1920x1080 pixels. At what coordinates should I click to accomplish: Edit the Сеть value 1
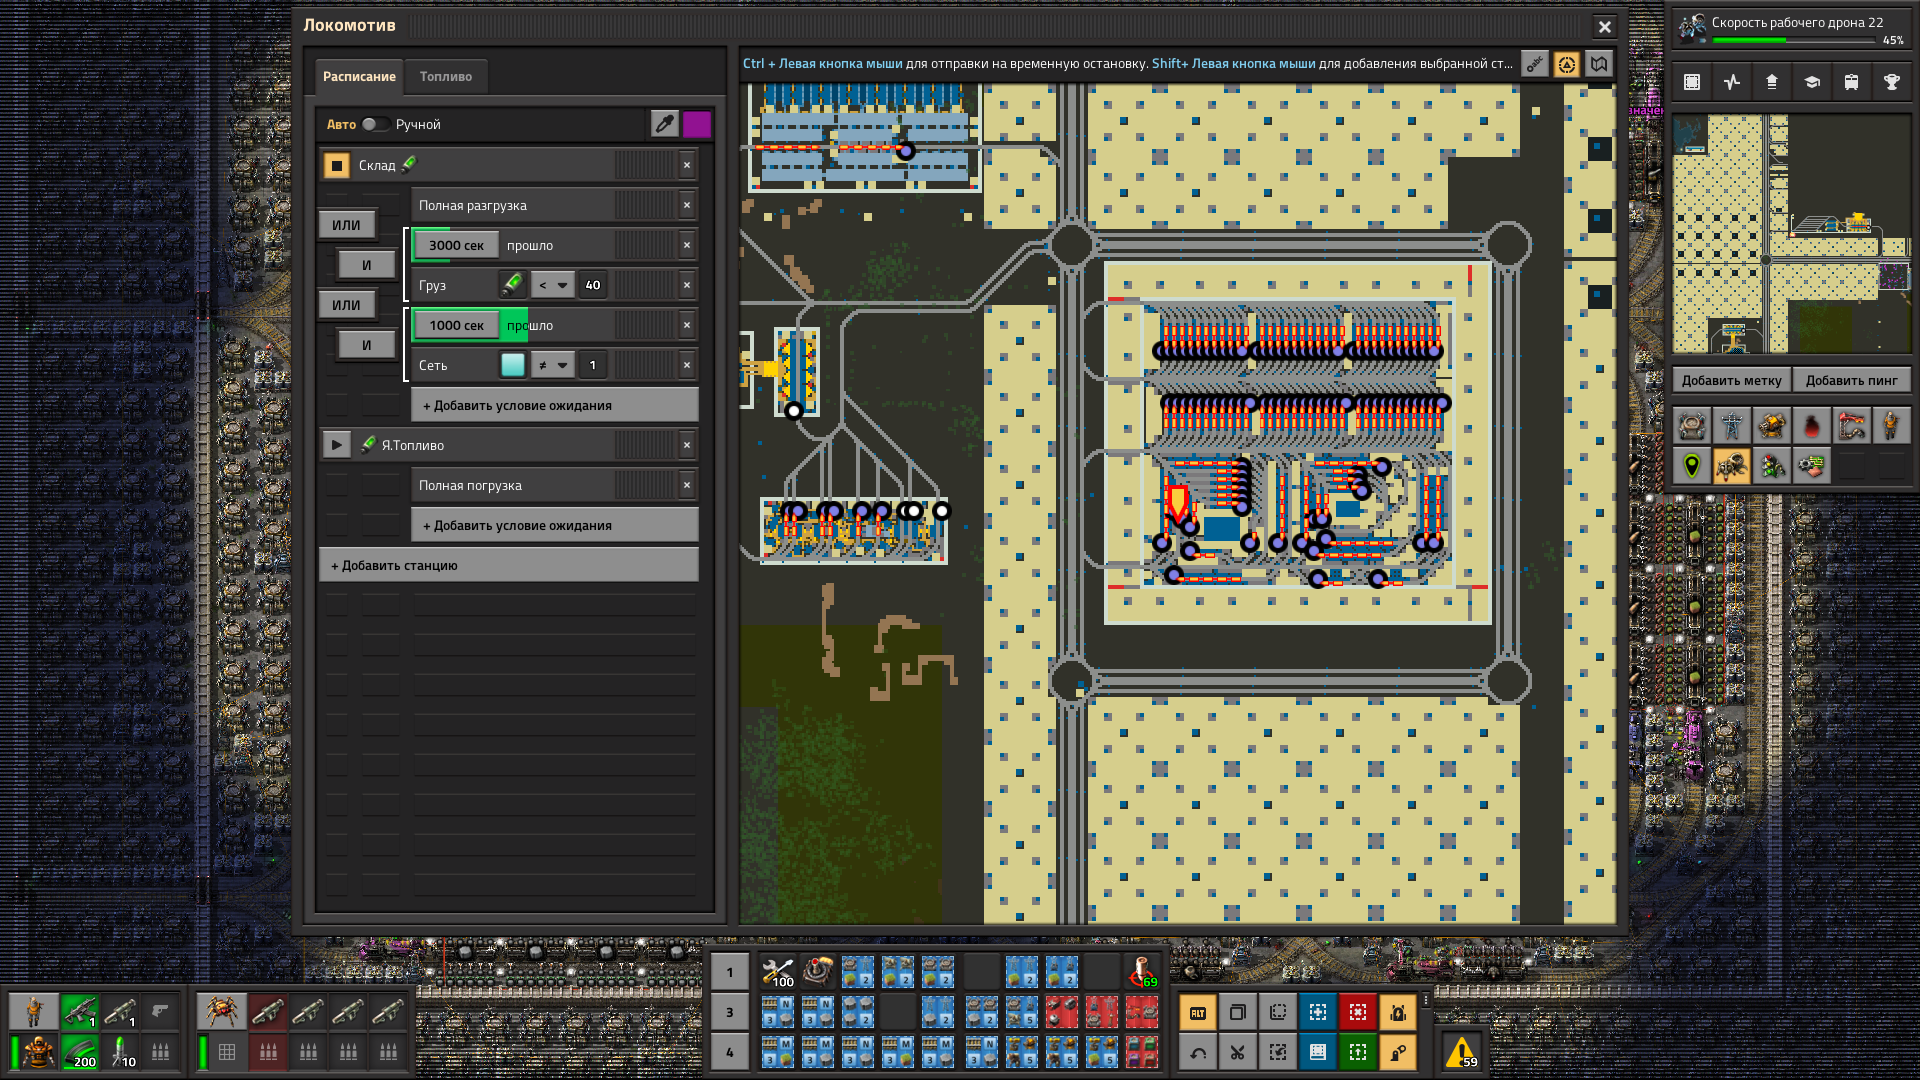click(593, 365)
